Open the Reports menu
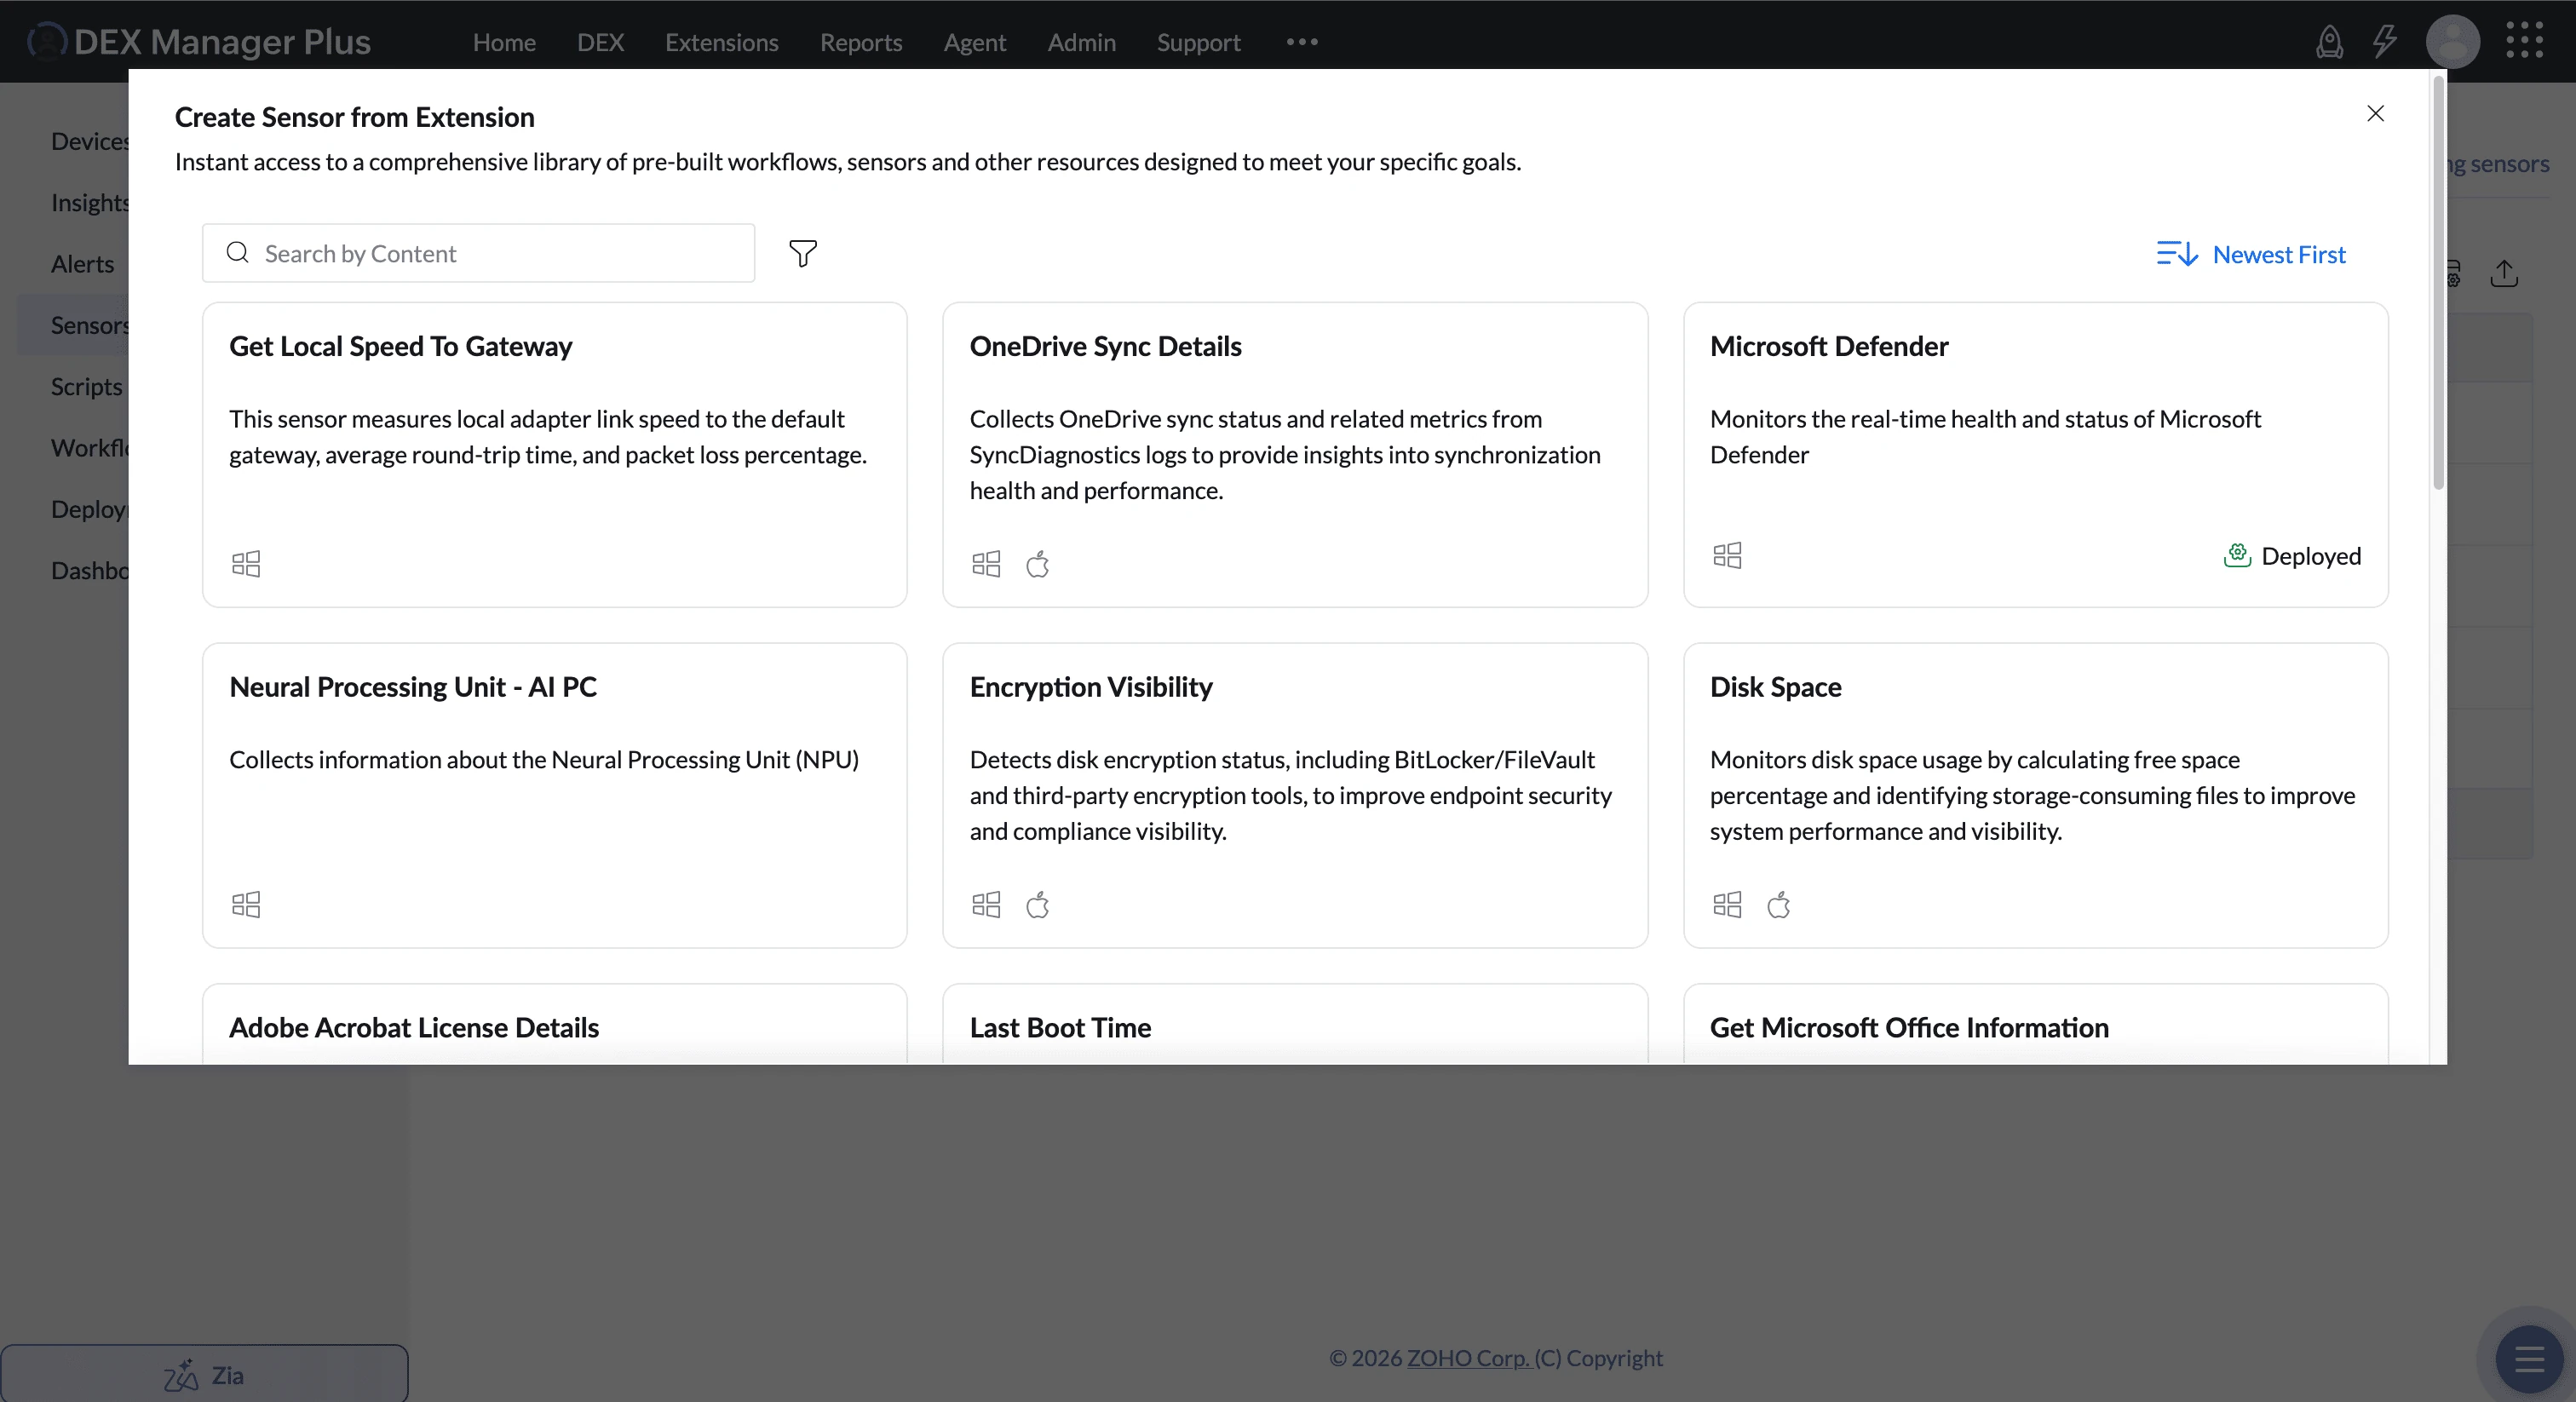Image resolution: width=2576 pixels, height=1402 pixels. point(860,42)
